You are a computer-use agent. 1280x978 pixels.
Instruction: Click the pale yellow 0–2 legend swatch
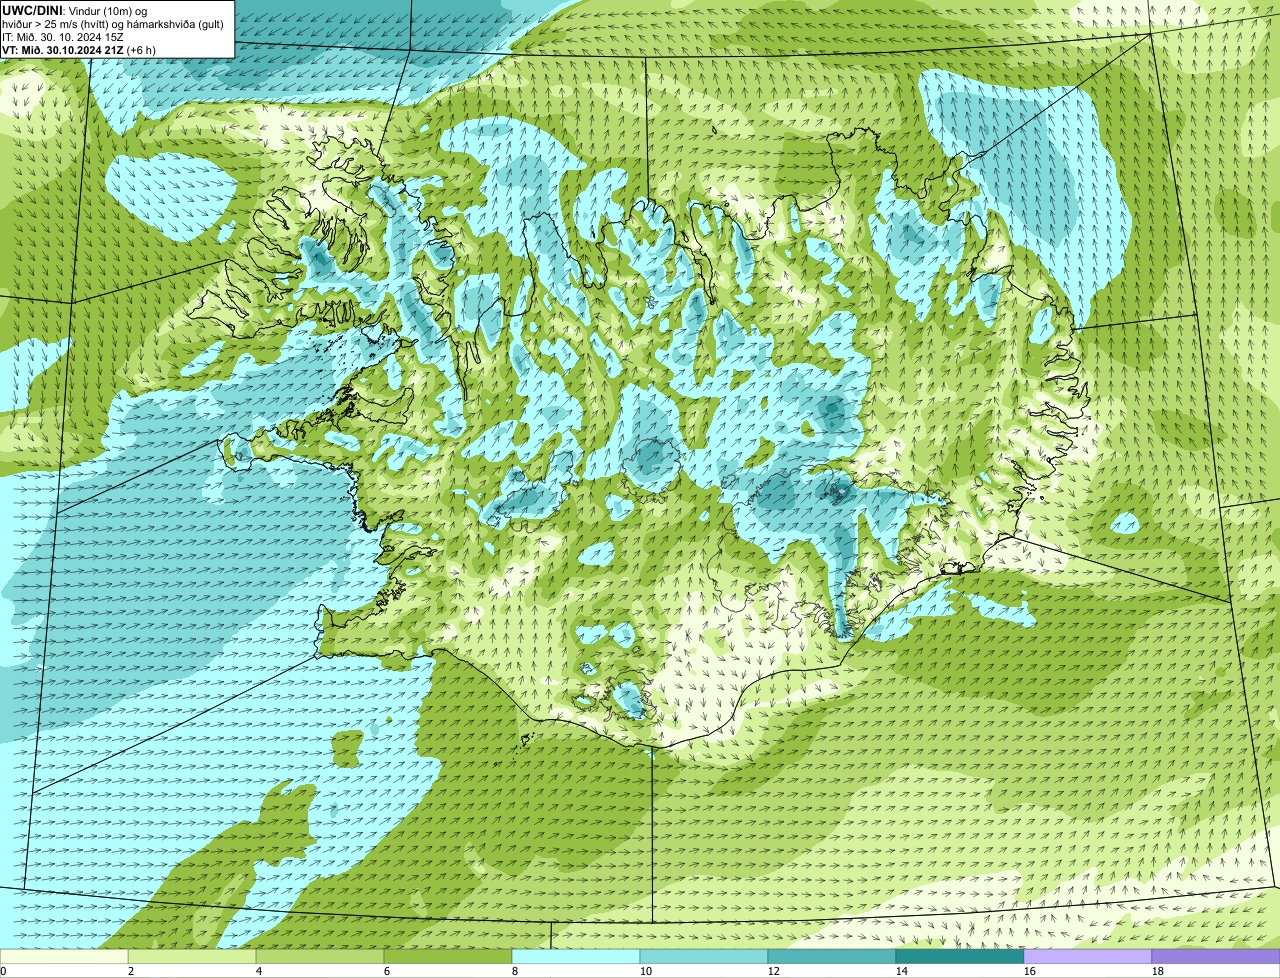click(x=64, y=957)
